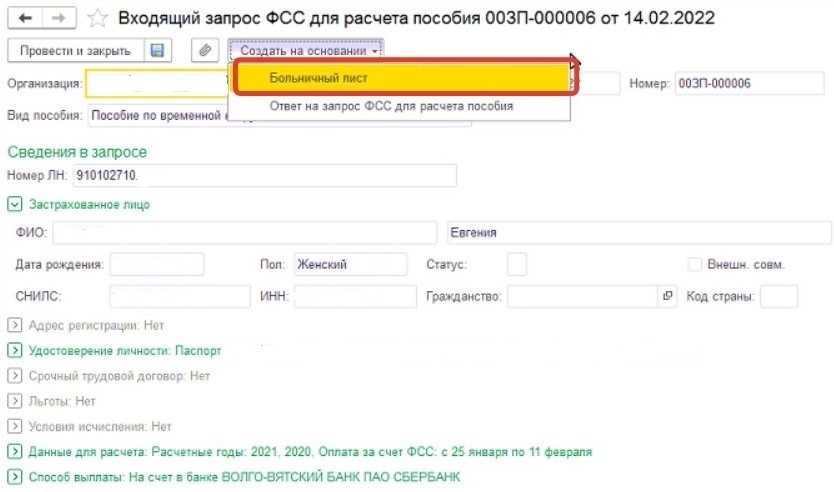Image resolution: width=834 pixels, height=492 pixels.
Task: Select Больничный лист menu item
Action: click(404, 77)
